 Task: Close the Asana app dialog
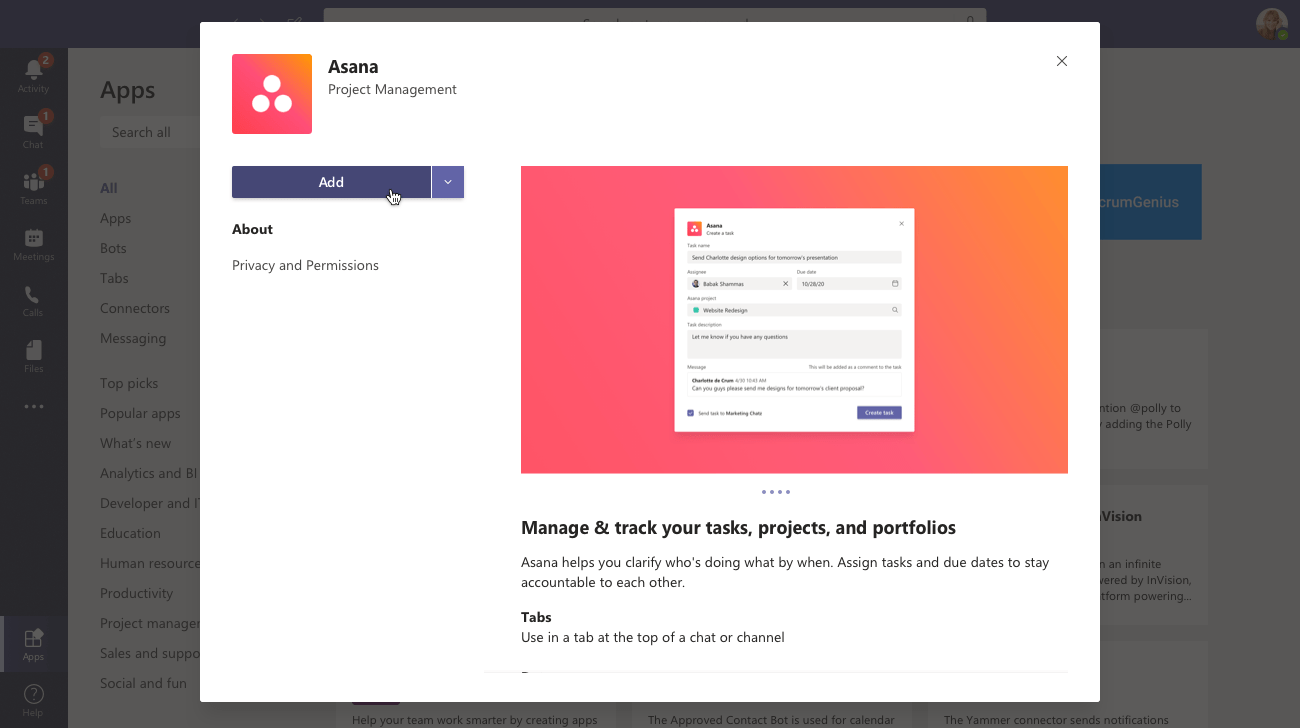(1062, 61)
